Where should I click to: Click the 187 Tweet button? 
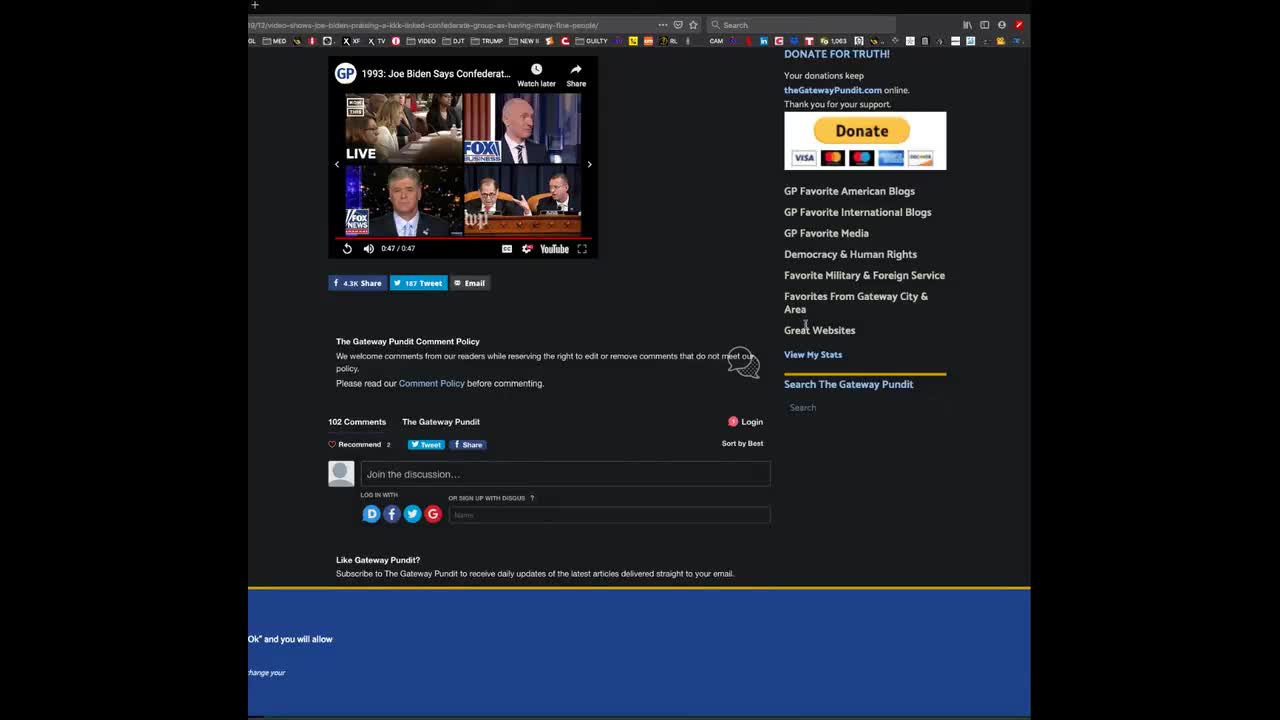pyautogui.click(x=418, y=283)
